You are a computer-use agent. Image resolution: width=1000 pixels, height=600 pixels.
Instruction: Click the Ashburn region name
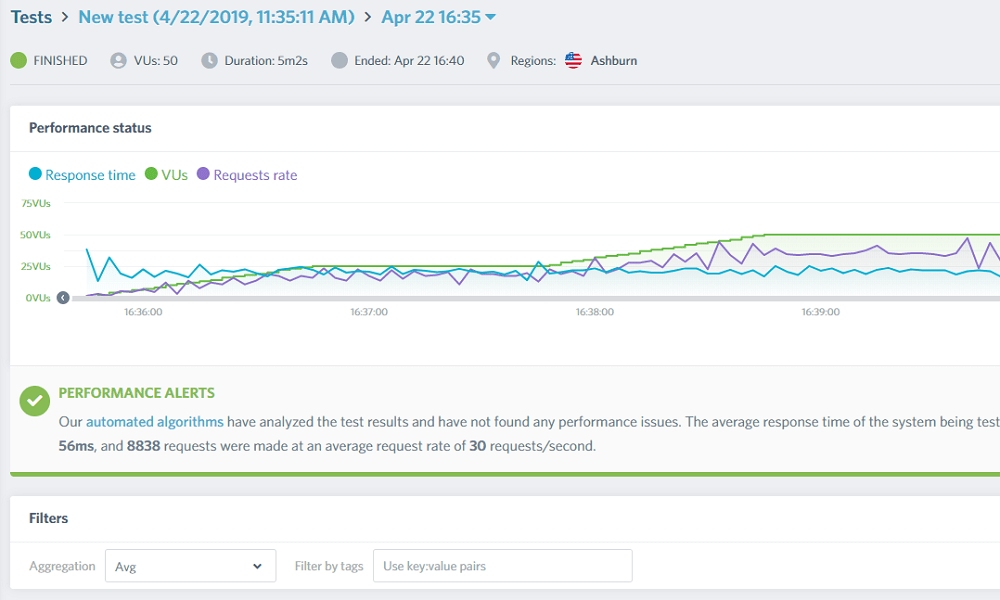pyautogui.click(x=614, y=61)
